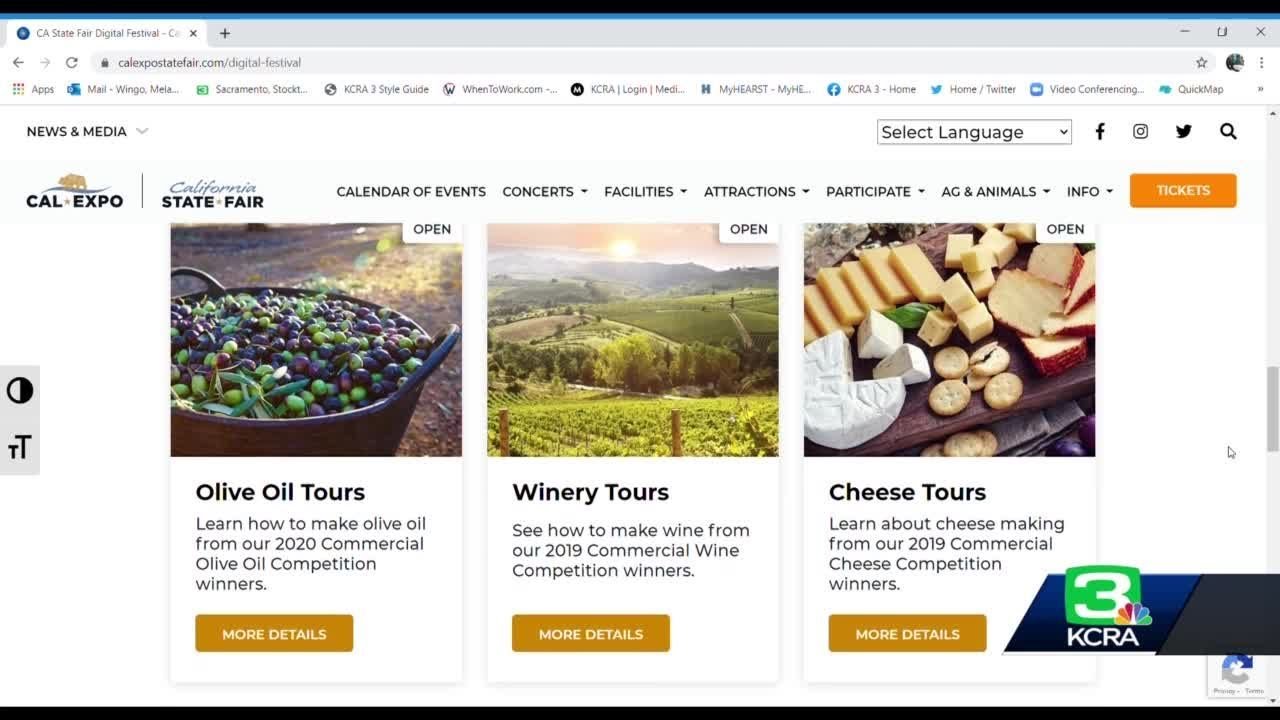Image resolution: width=1280 pixels, height=720 pixels.
Task: Click More Details for Olive Oil Tours
Action: pos(274,634)
